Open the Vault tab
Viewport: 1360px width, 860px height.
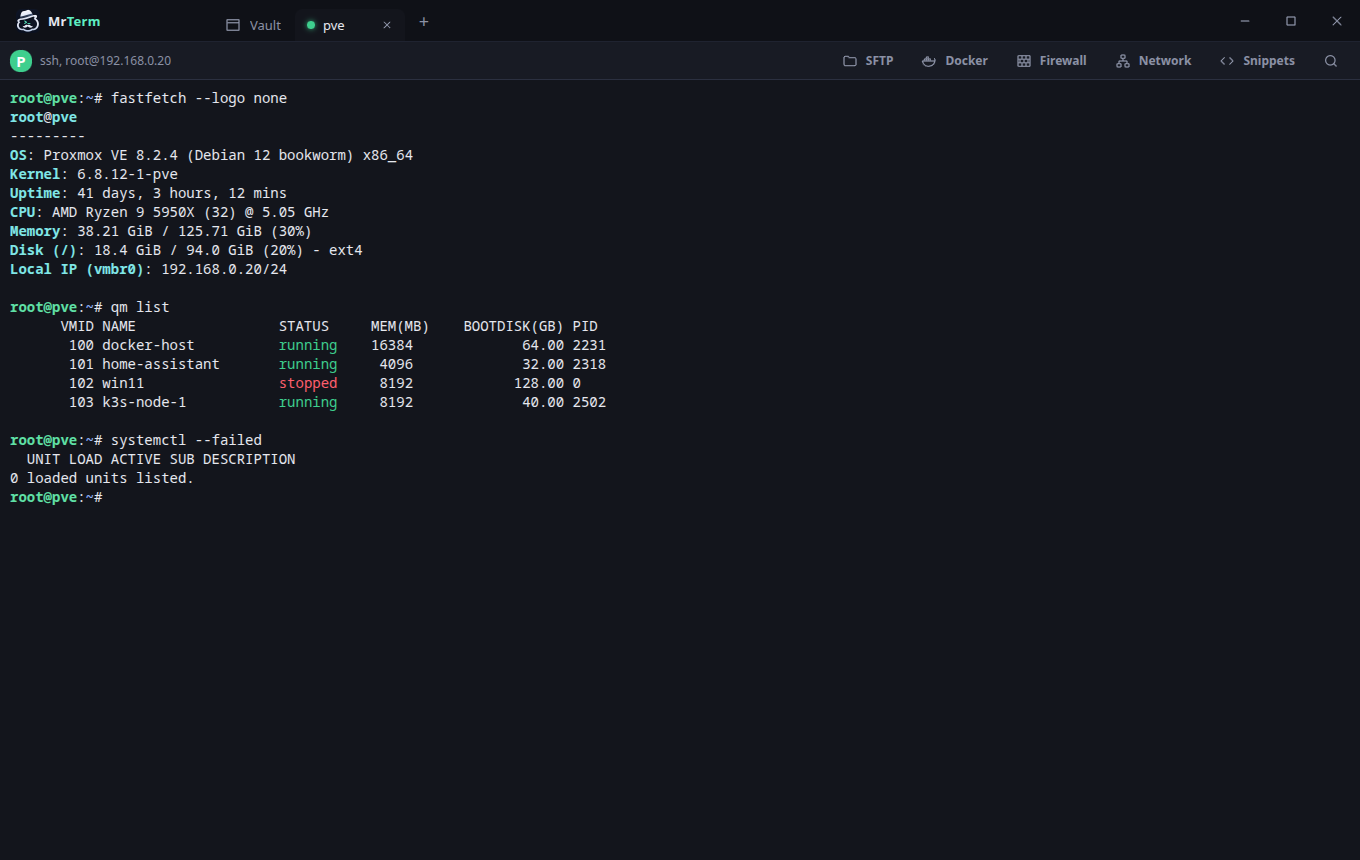[x=254, y=25]
